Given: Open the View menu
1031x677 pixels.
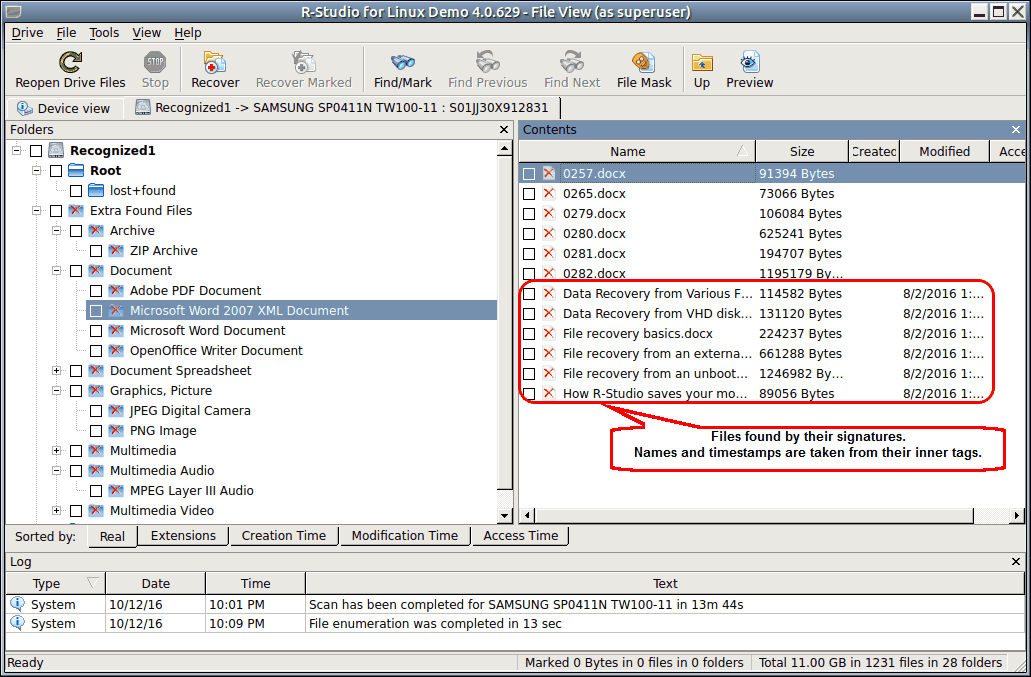Looking at the screenshot, I should coord(147,33).
